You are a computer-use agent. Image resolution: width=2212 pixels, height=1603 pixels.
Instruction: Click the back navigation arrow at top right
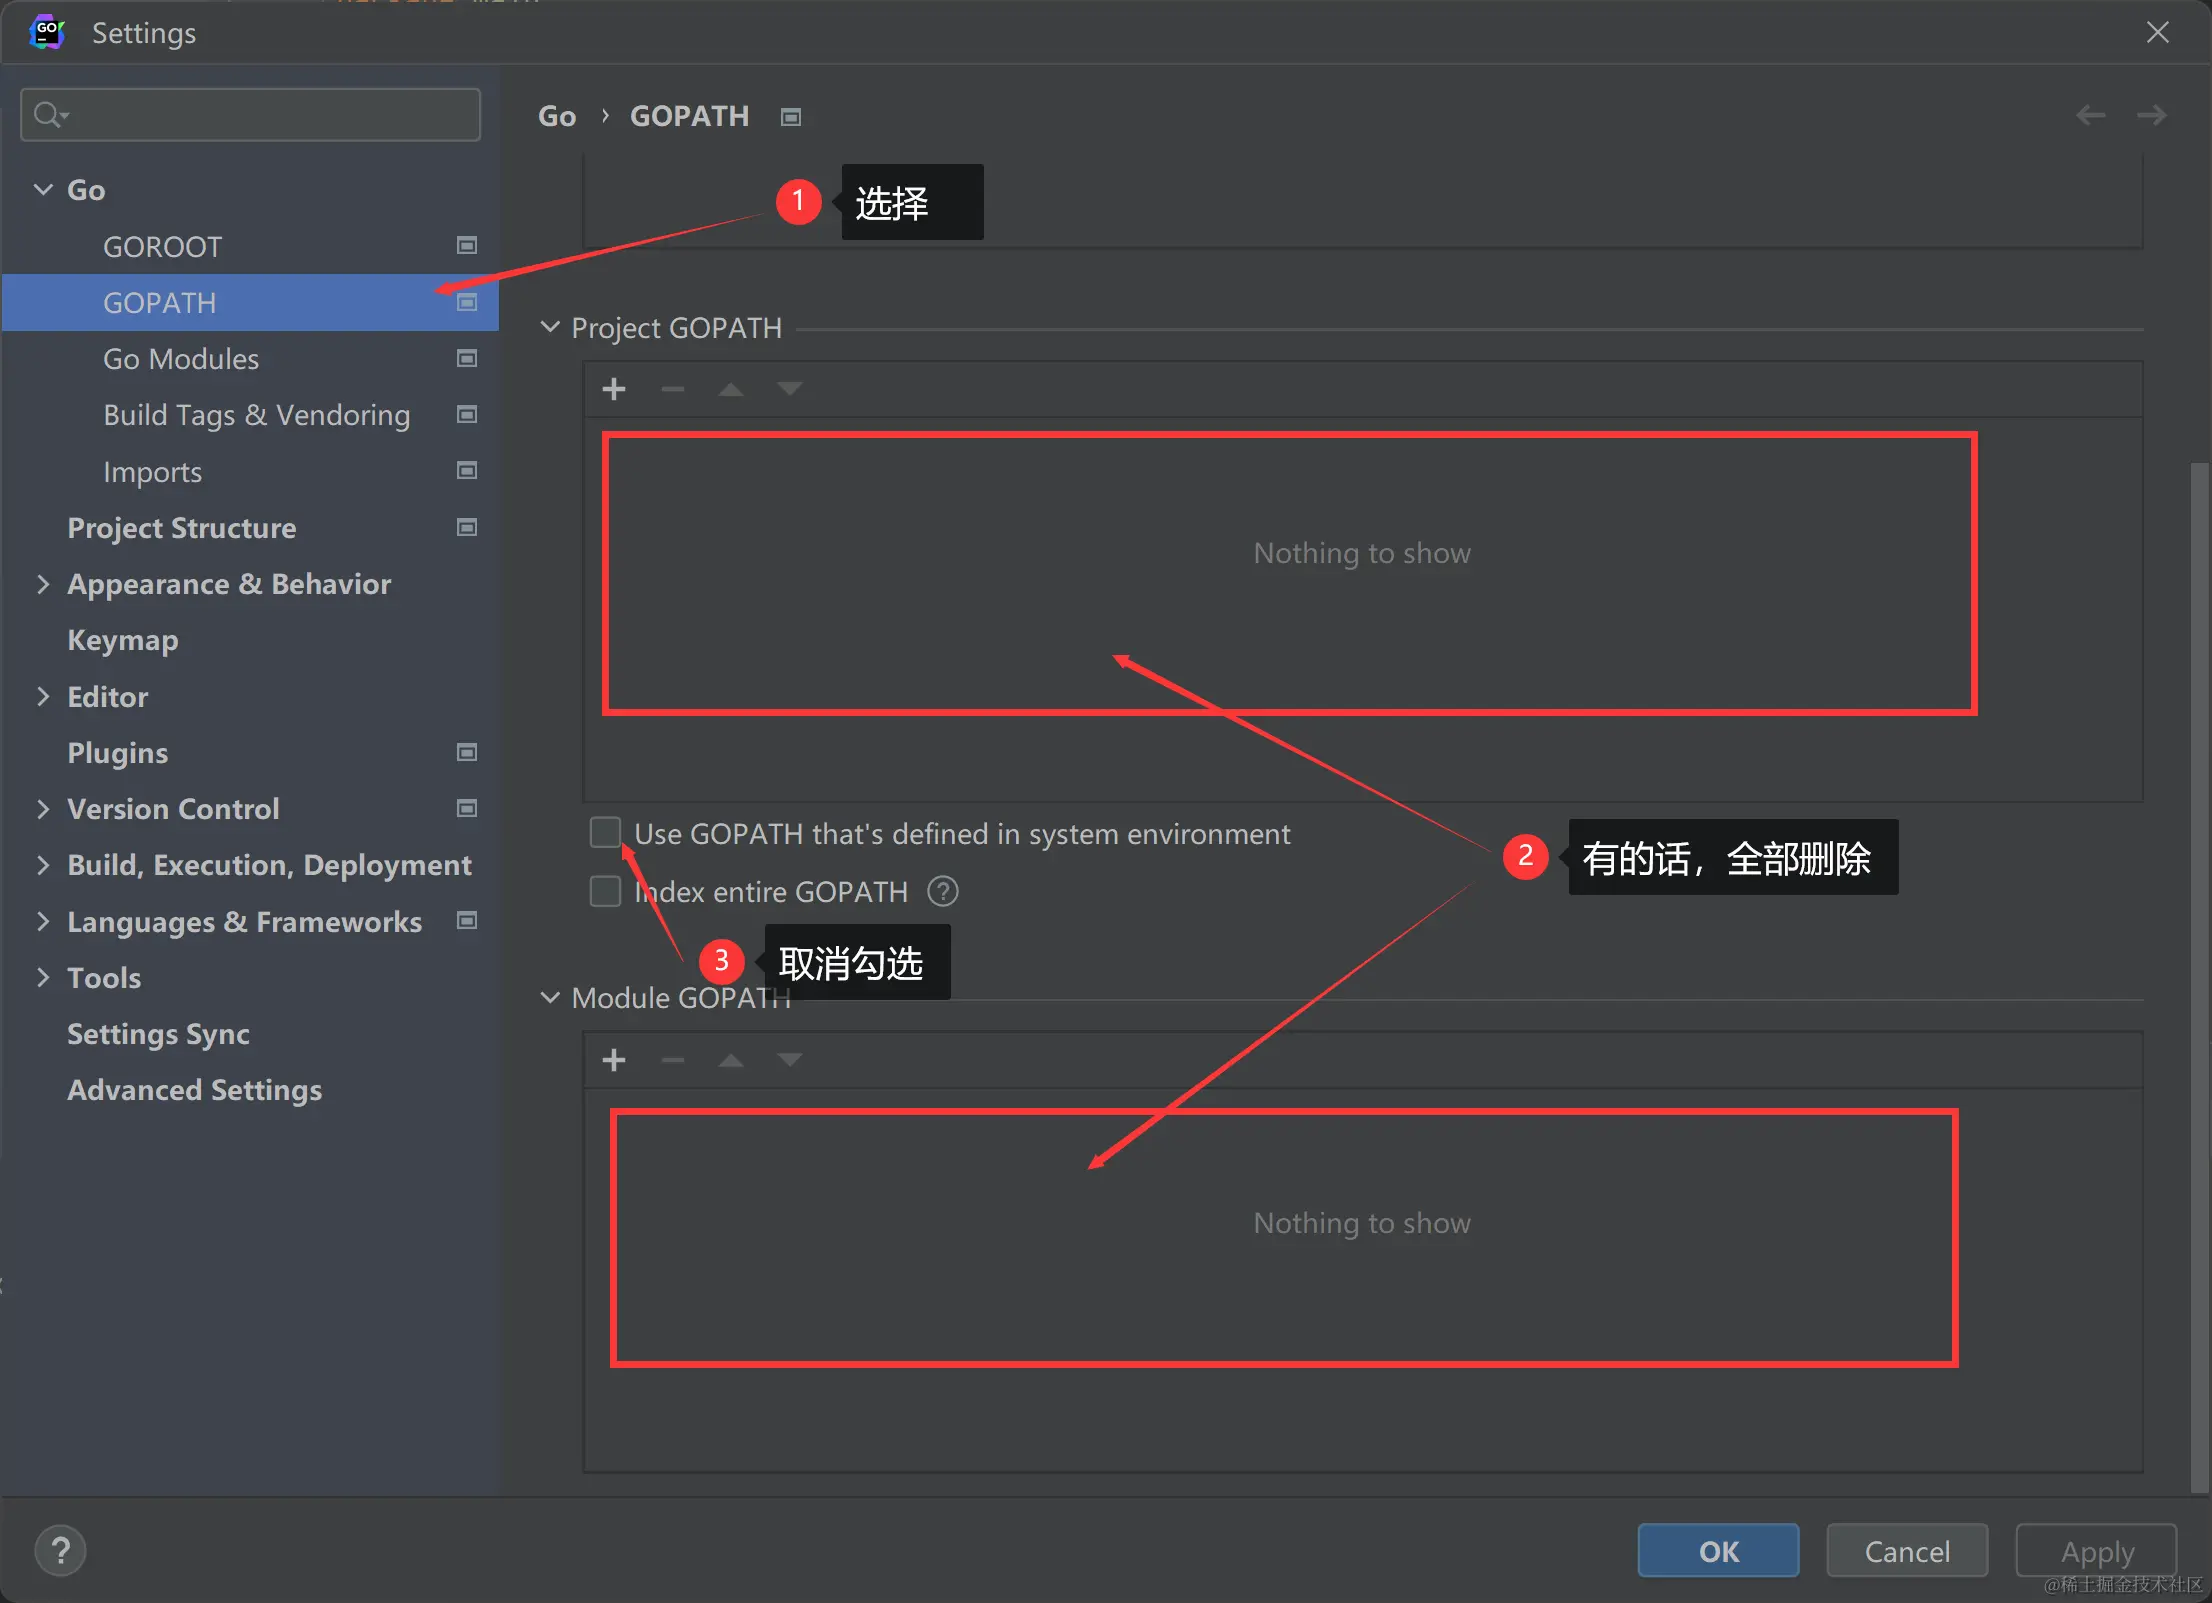click(x=2090, y=116)
